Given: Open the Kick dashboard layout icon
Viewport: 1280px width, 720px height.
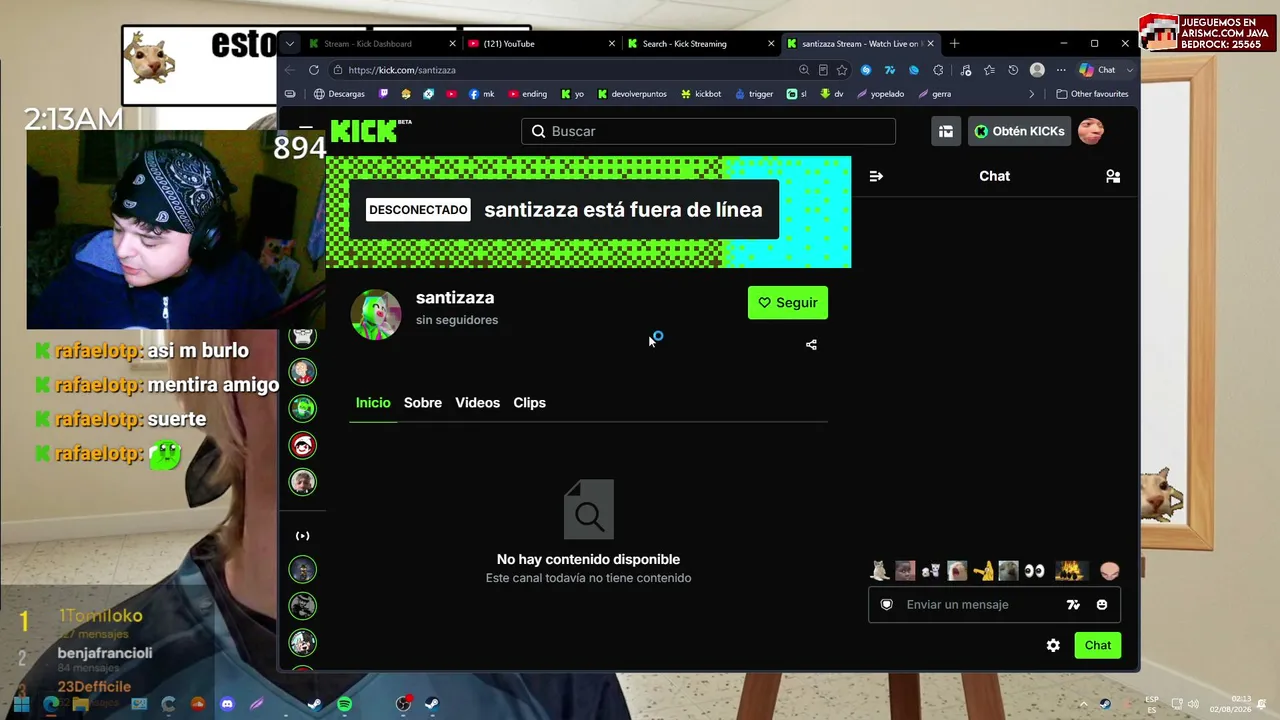Looking at the screenshot, I should coord(946,131).
